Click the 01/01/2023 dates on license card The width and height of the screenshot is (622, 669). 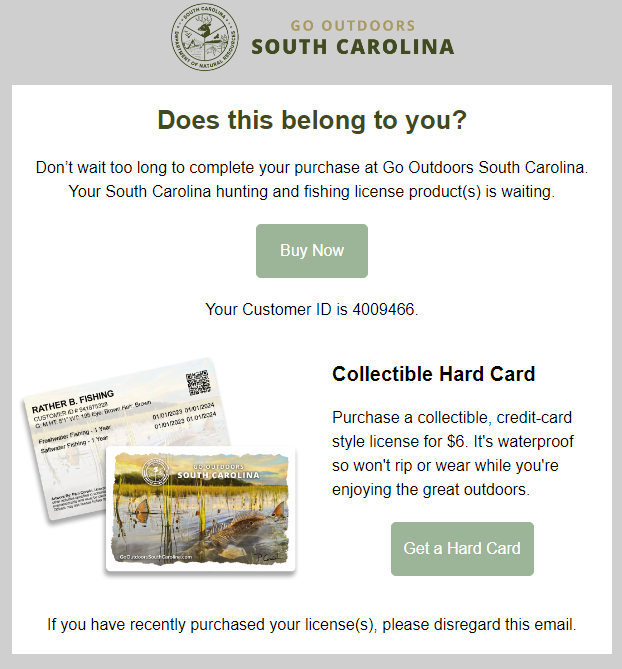tap(168, 419)
